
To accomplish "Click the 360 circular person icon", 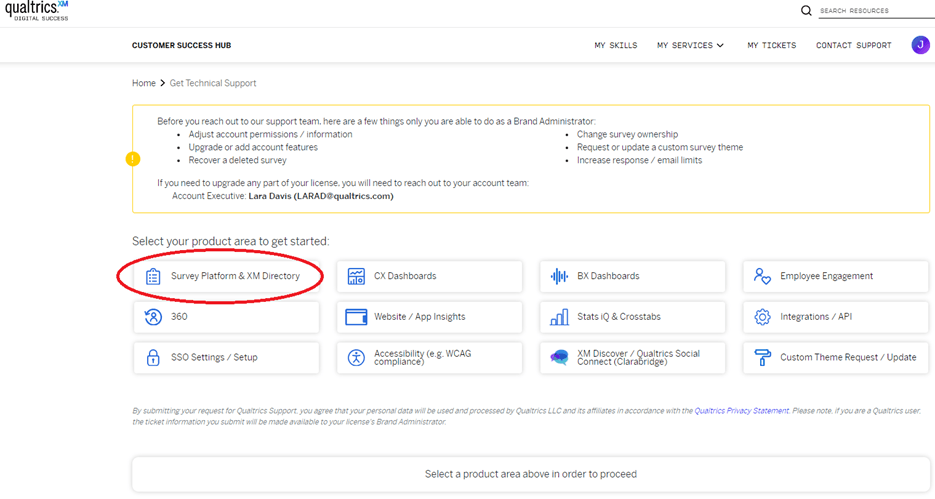I will [153, 317].
